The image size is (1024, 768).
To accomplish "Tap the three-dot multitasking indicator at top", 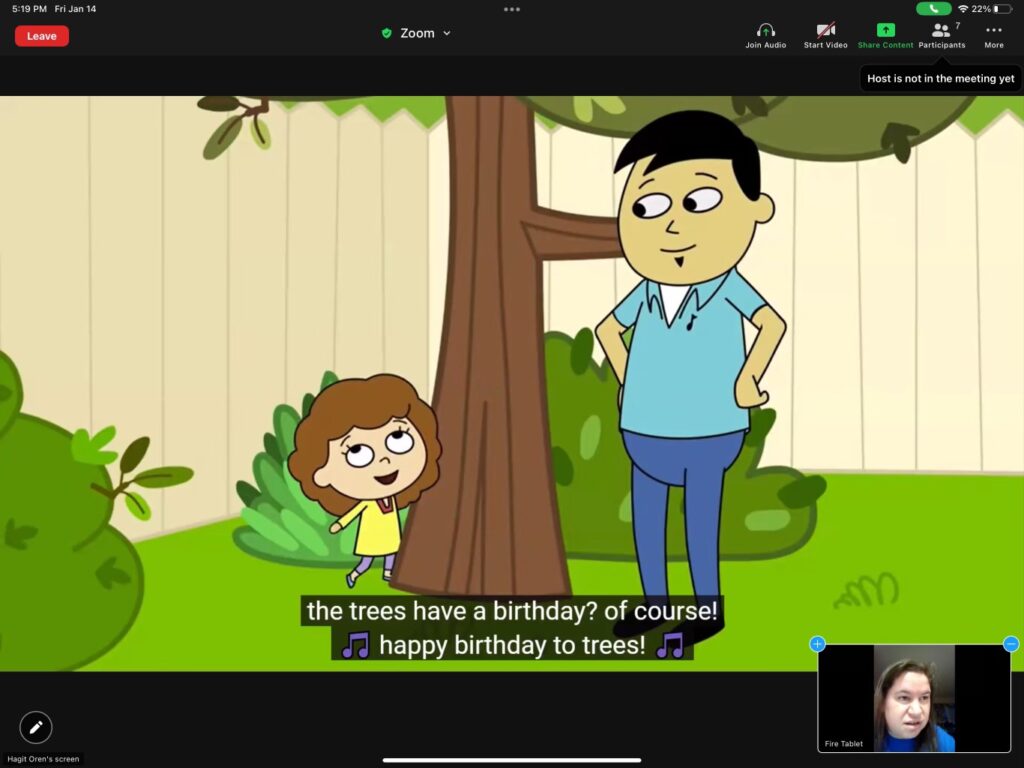I will (512, 9).
